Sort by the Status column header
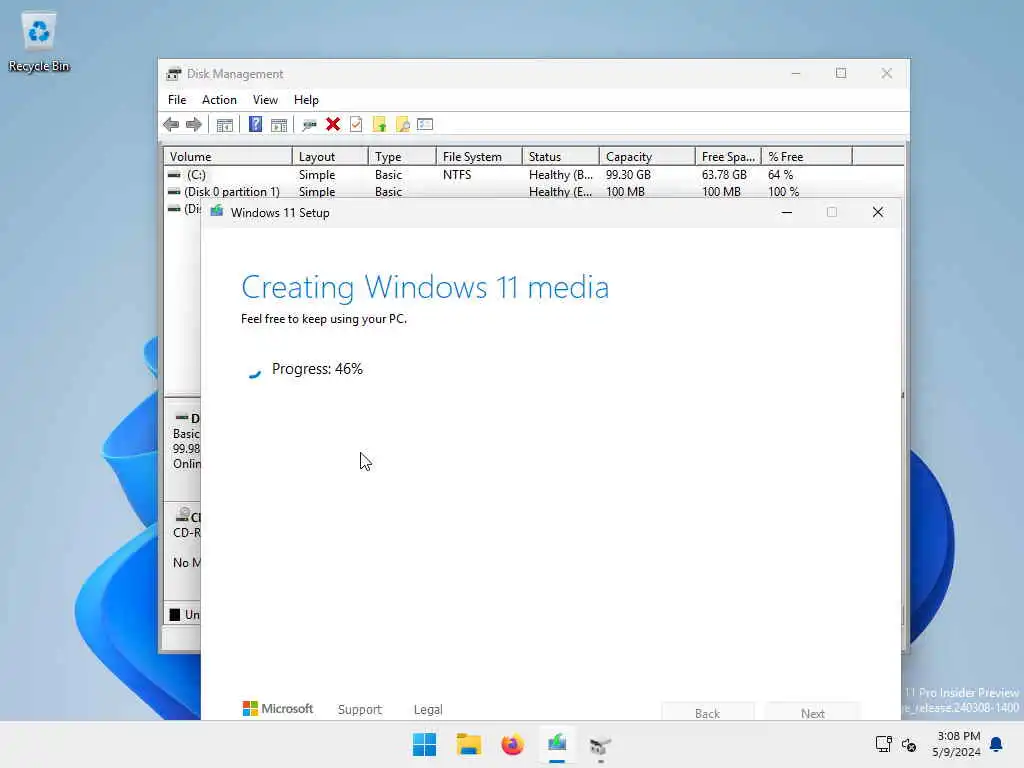 pyautogui.click(x=562, y=157)
